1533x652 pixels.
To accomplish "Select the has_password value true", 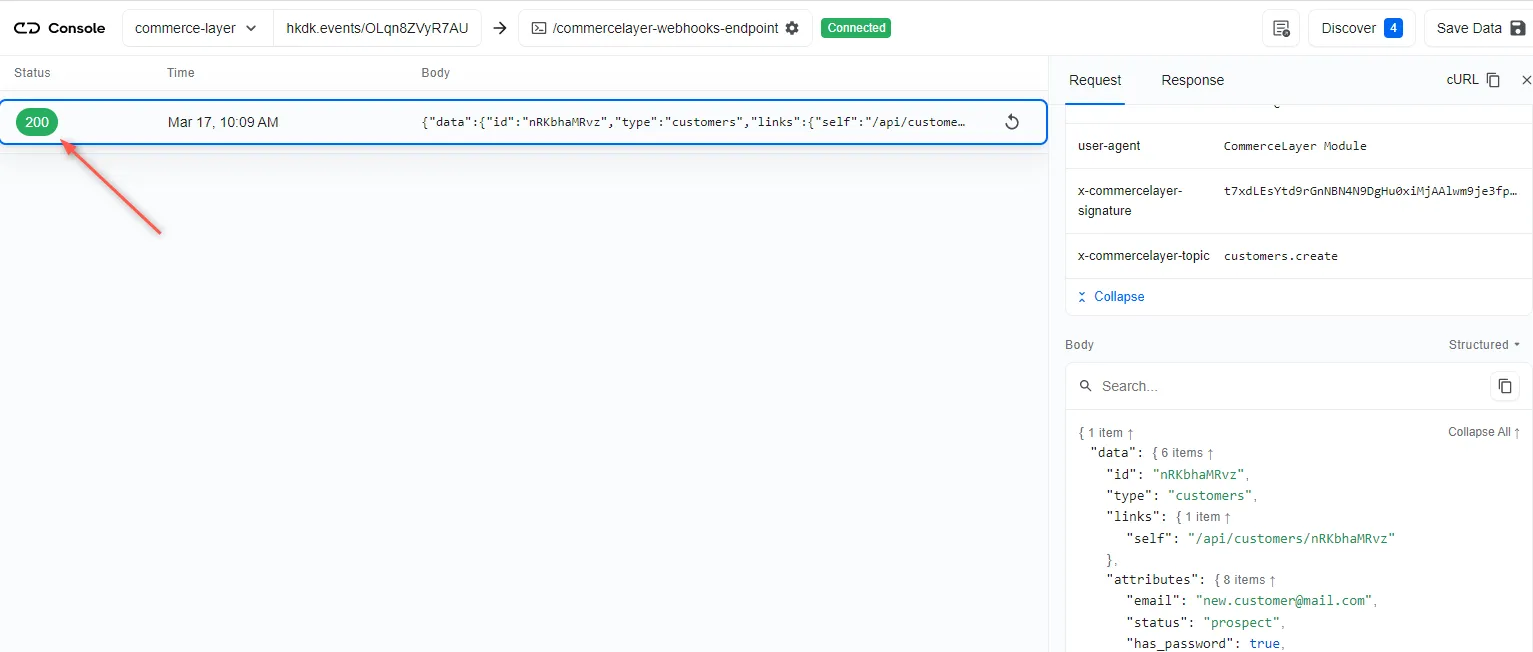I will 1264,643.
